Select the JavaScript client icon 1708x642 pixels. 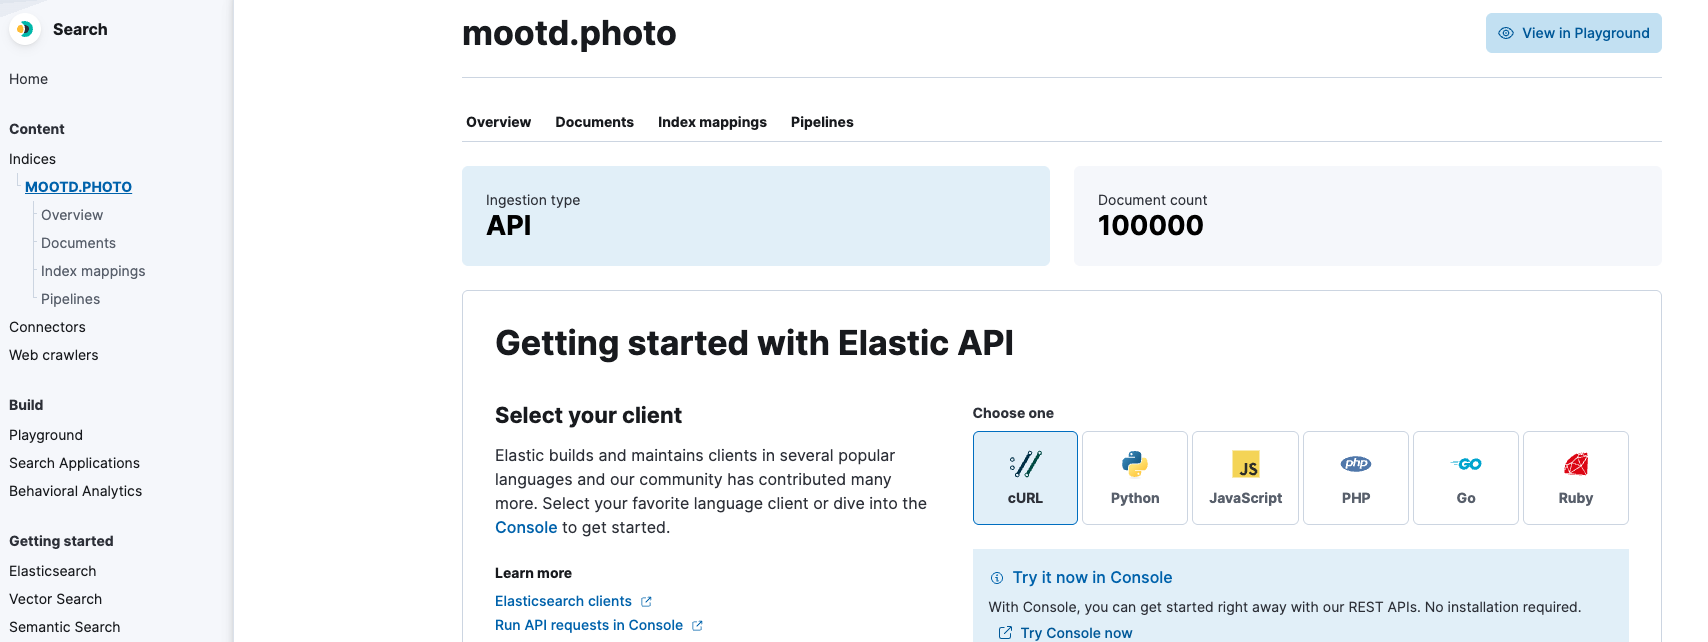point(1246,464)
